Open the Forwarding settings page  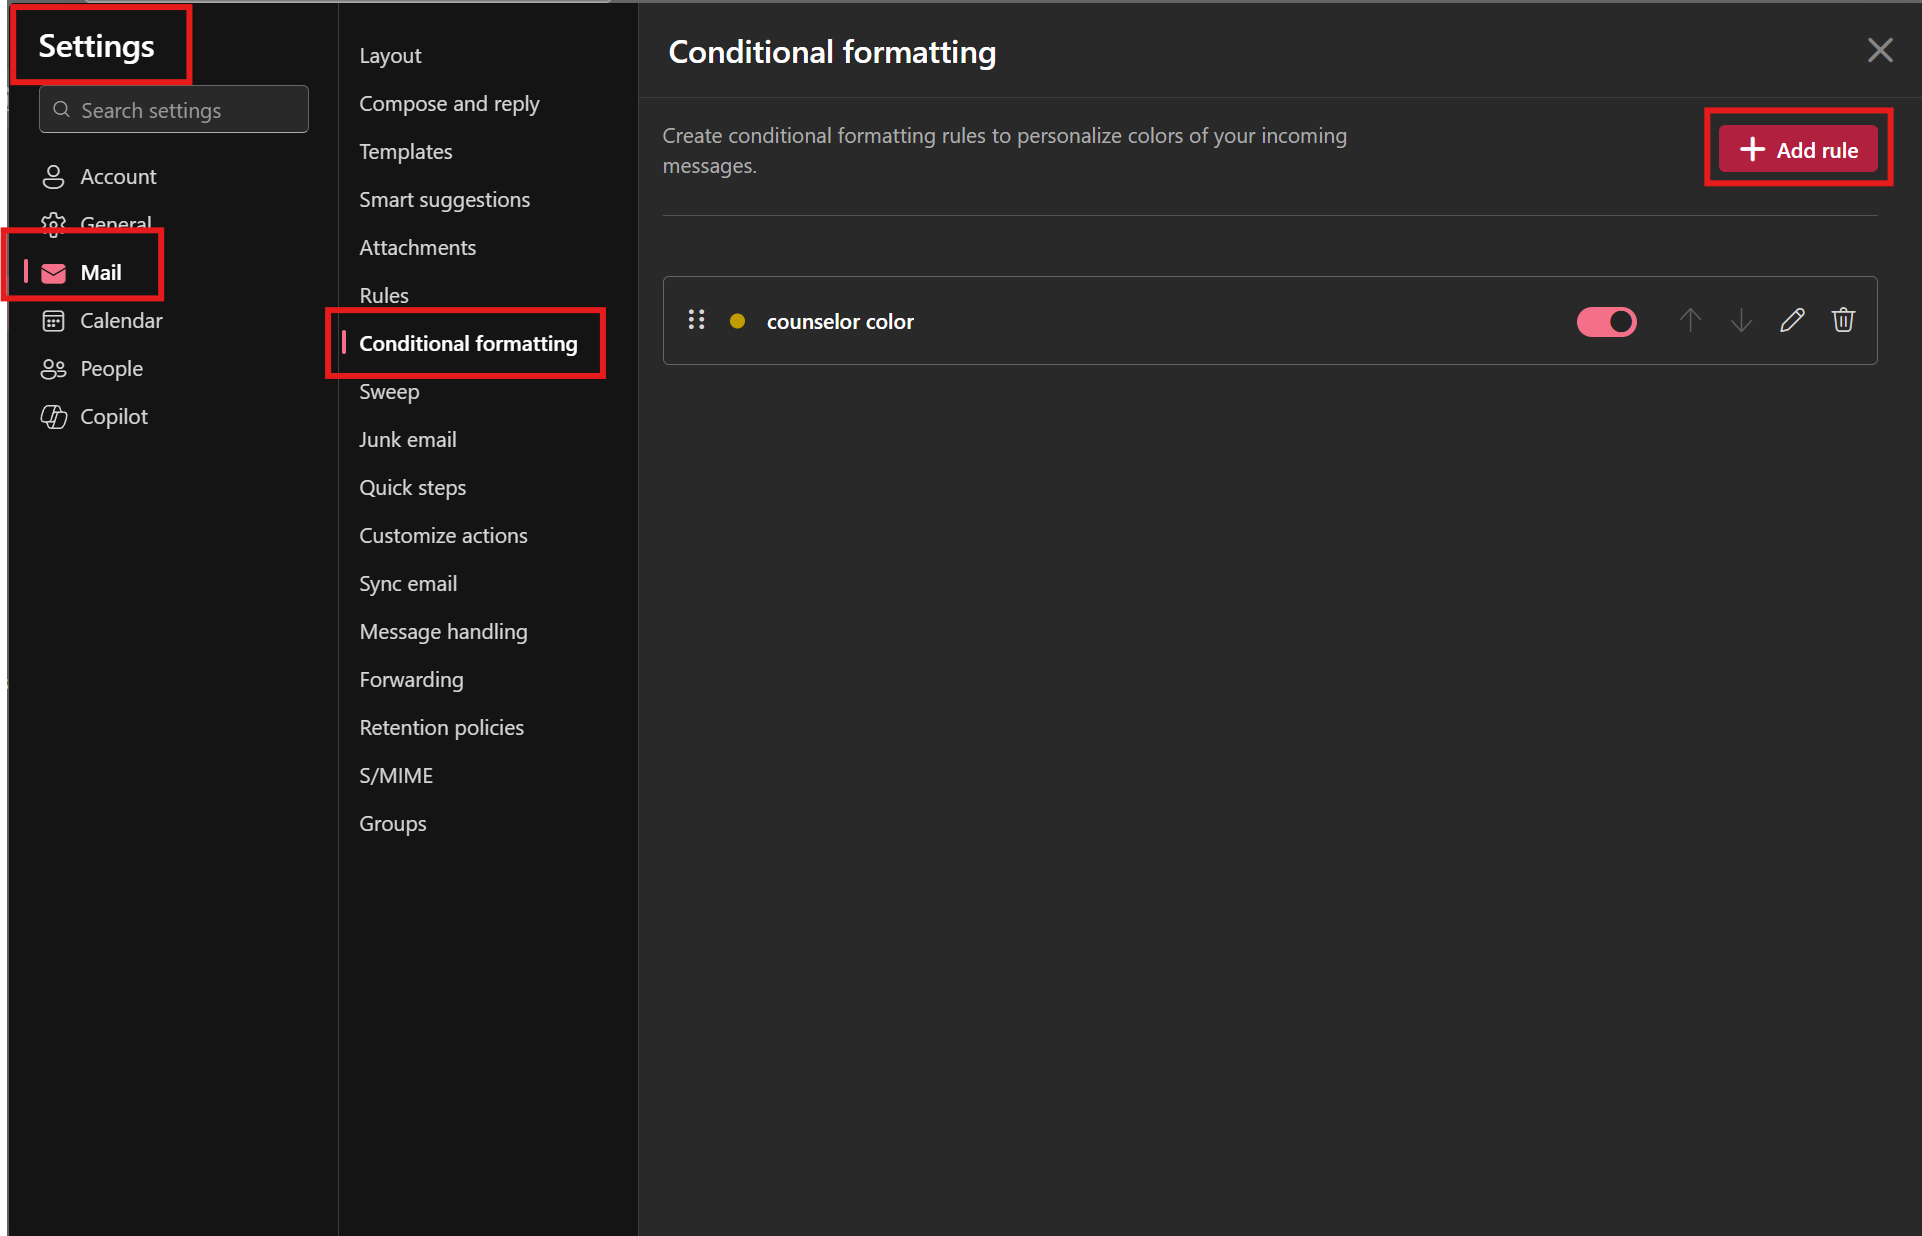coord(411,679)
